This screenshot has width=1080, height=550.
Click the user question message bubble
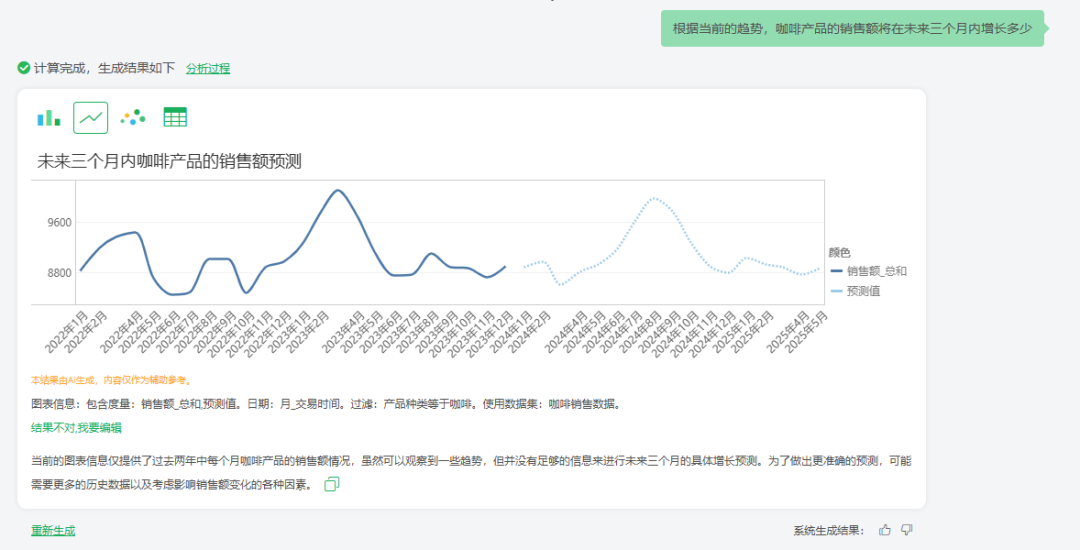(x=852, y=28)
